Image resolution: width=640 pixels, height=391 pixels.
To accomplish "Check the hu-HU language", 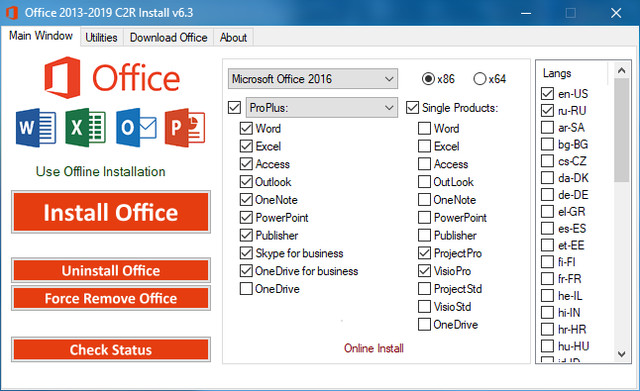I will [547, 346].
